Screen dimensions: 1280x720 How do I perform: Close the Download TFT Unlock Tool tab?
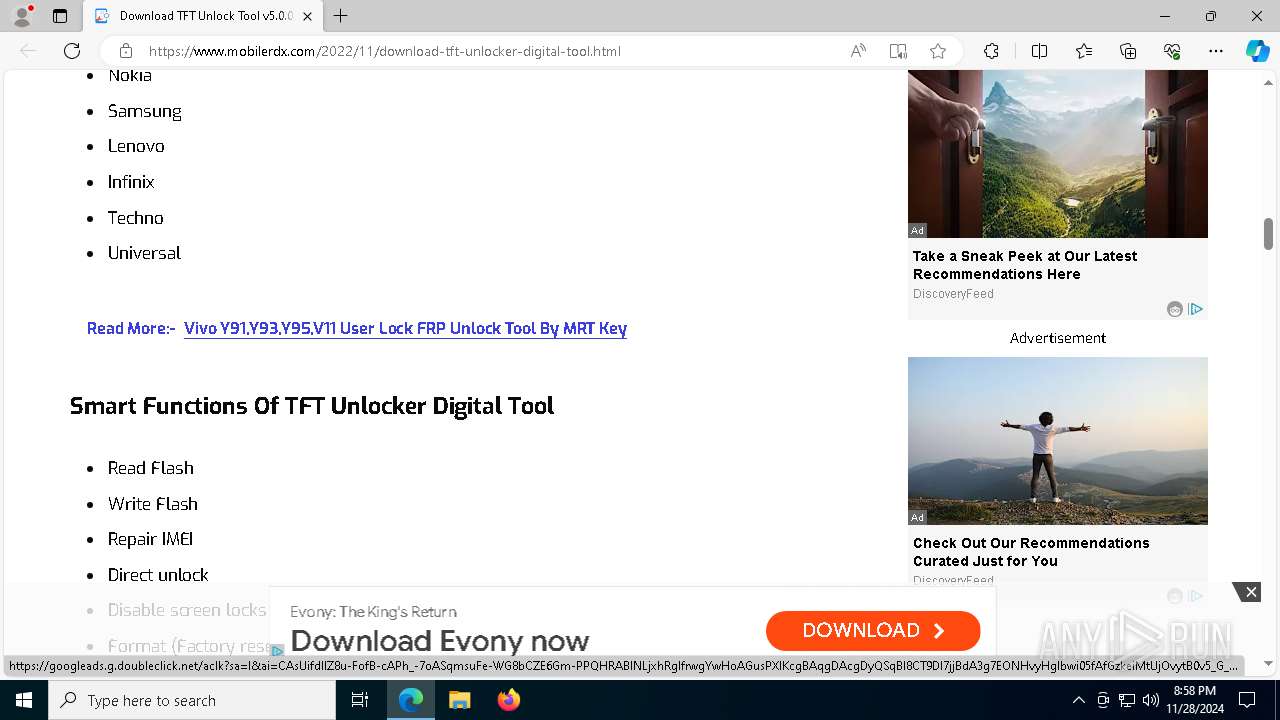click(x=307, y=16)
